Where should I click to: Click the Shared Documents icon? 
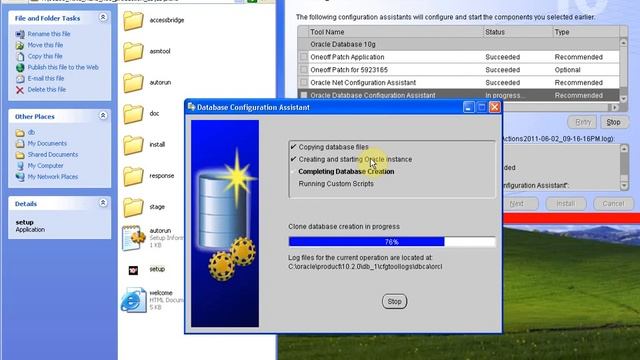click(x=20, y=155)
